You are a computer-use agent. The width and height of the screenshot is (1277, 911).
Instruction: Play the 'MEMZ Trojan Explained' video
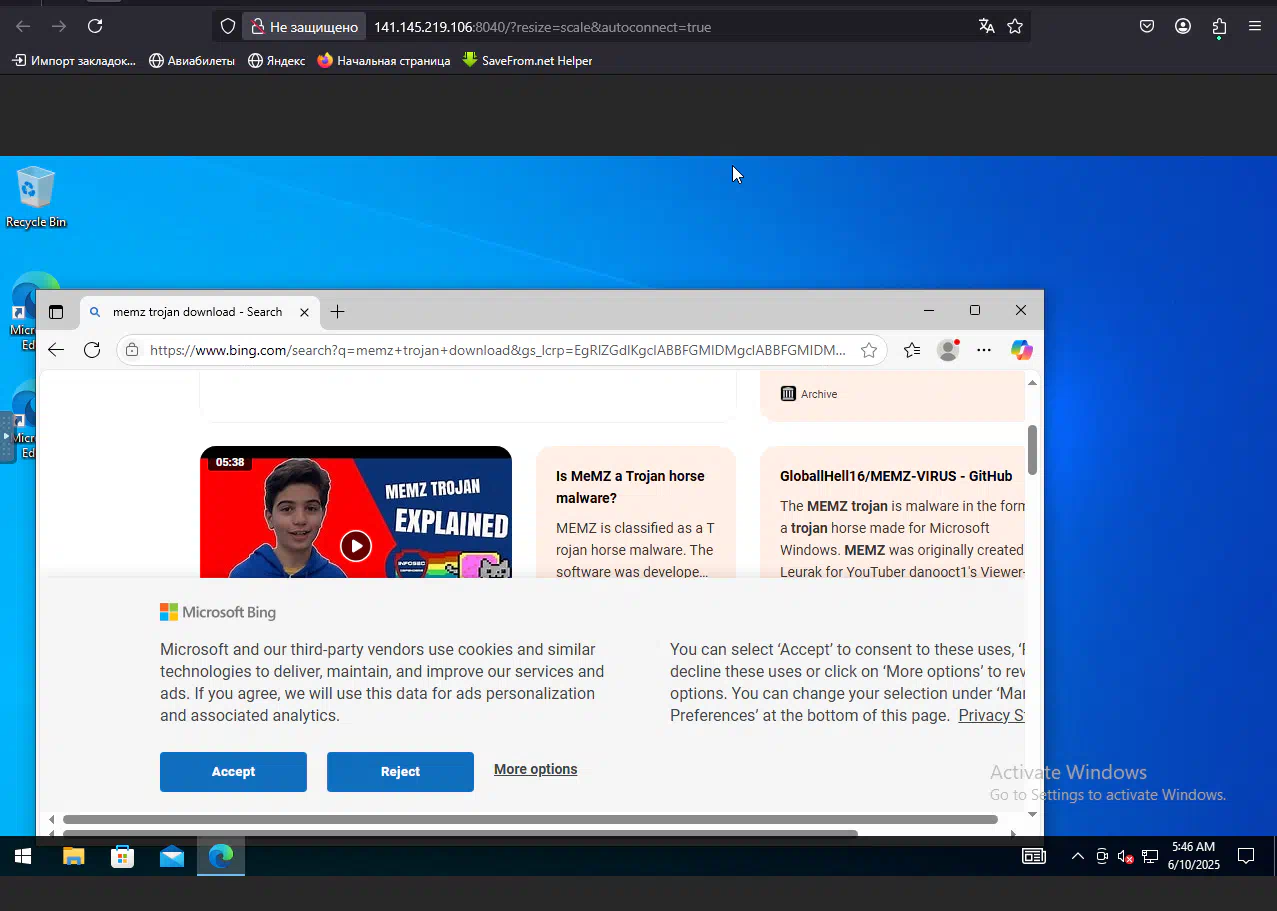pos(356,545)
